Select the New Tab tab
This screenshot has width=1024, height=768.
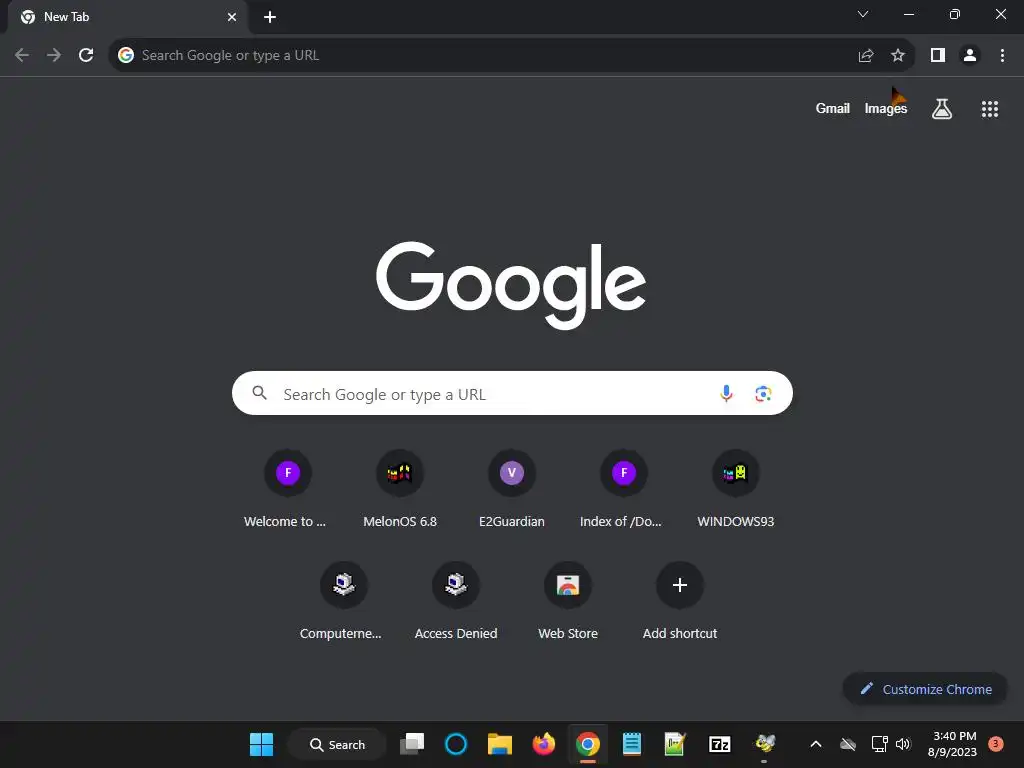pos(127,17)
